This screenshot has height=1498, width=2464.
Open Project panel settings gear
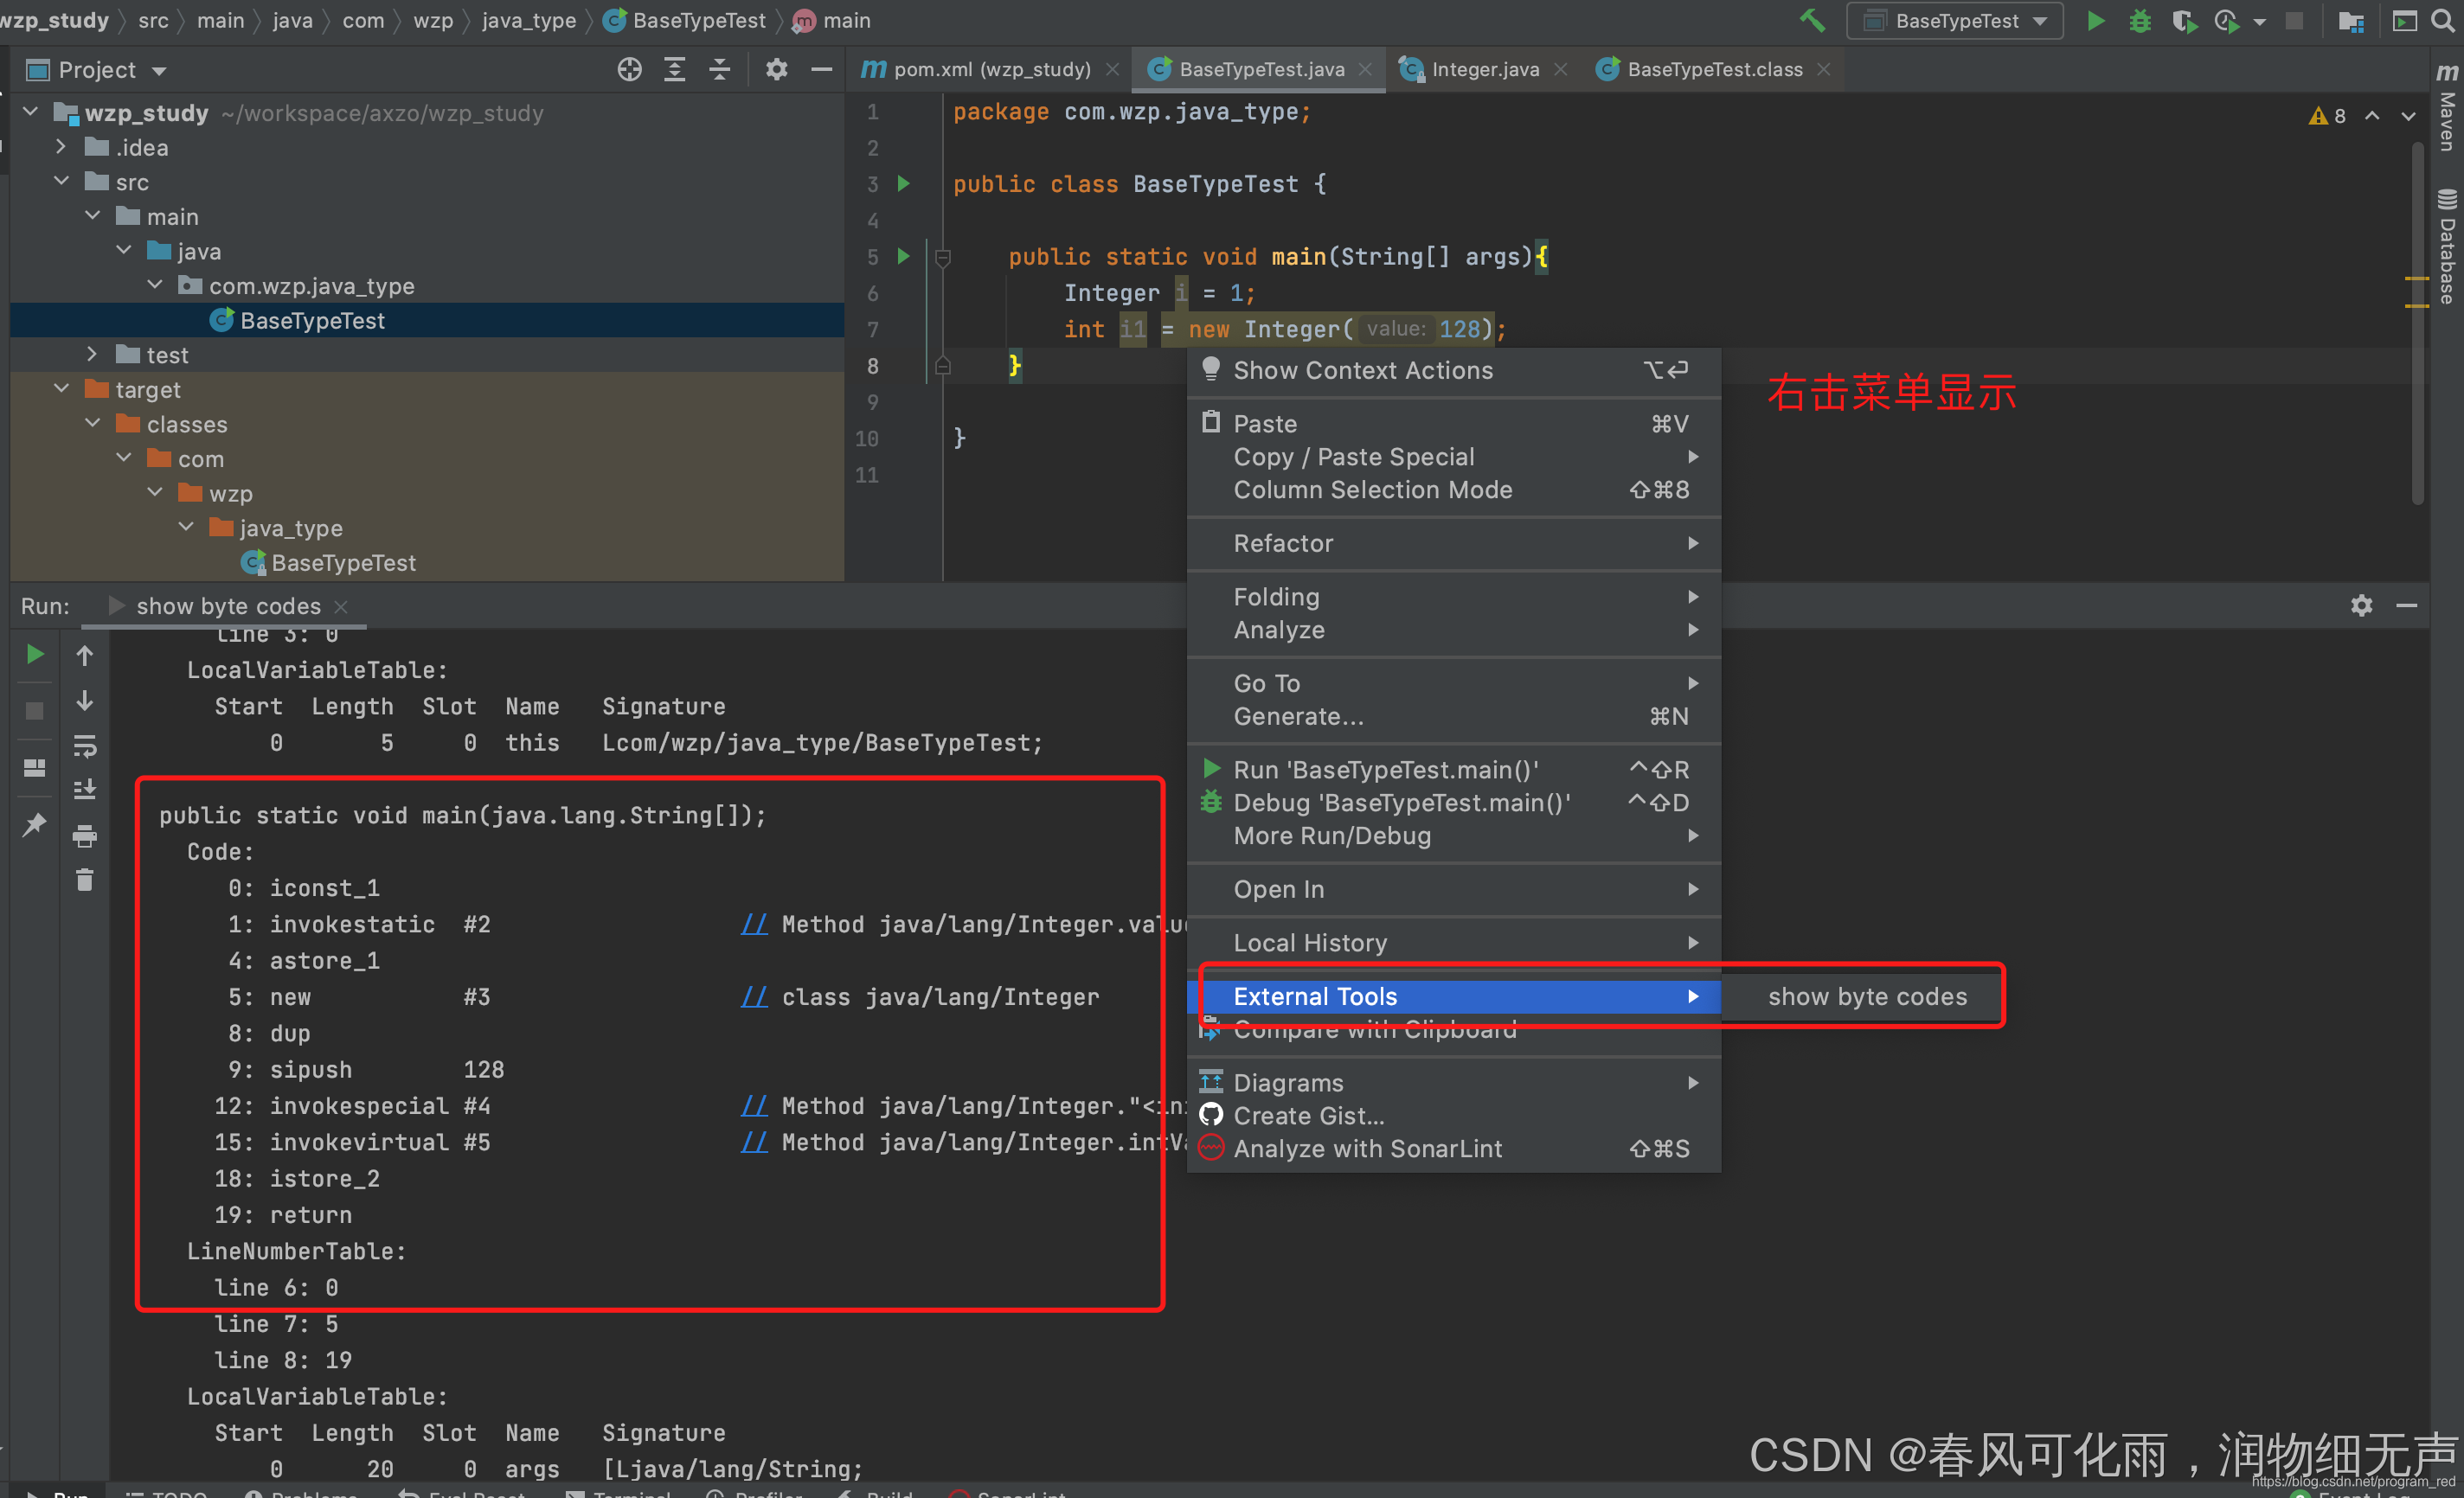(776, 69)
